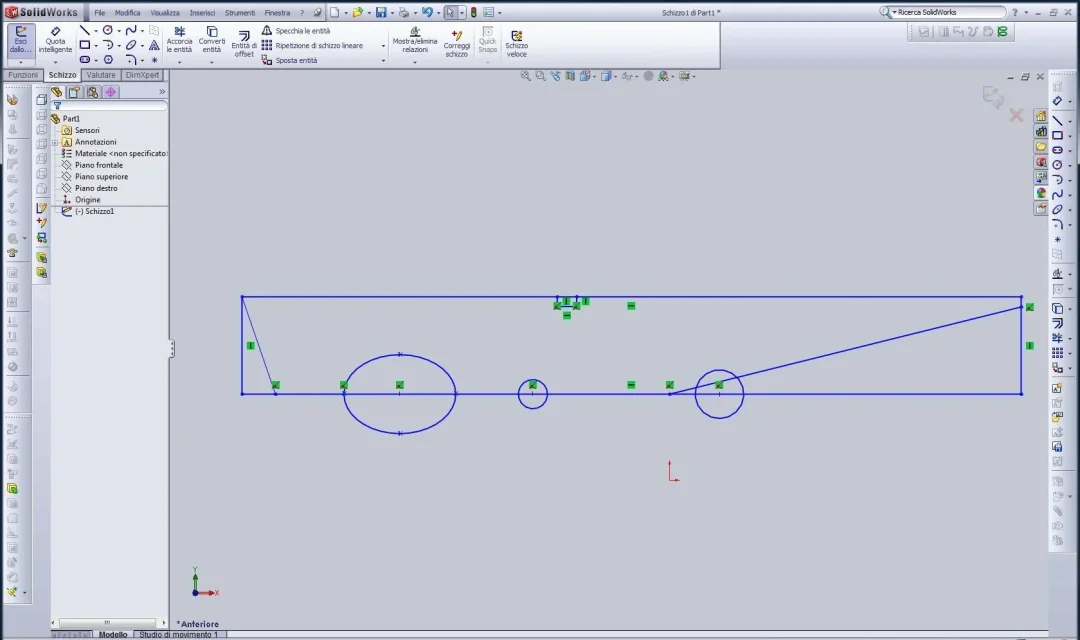The height and width of the screenshot is (640, 1080).
Task: Choose the Ellipse sketch tool in the ribbon
Action: pyautogui.click(x=131, y=45)
